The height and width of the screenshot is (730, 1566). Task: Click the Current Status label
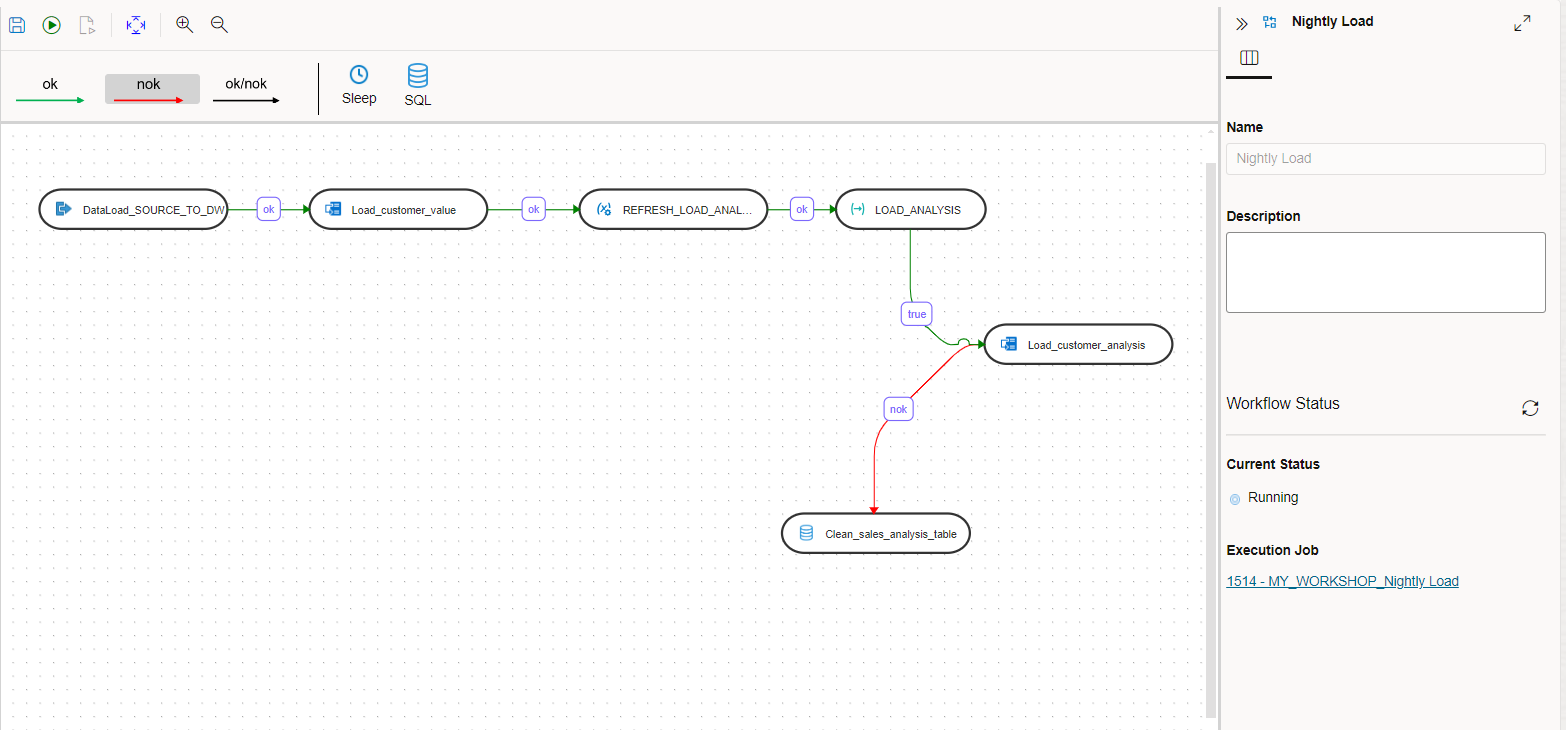coord(1273,464)
